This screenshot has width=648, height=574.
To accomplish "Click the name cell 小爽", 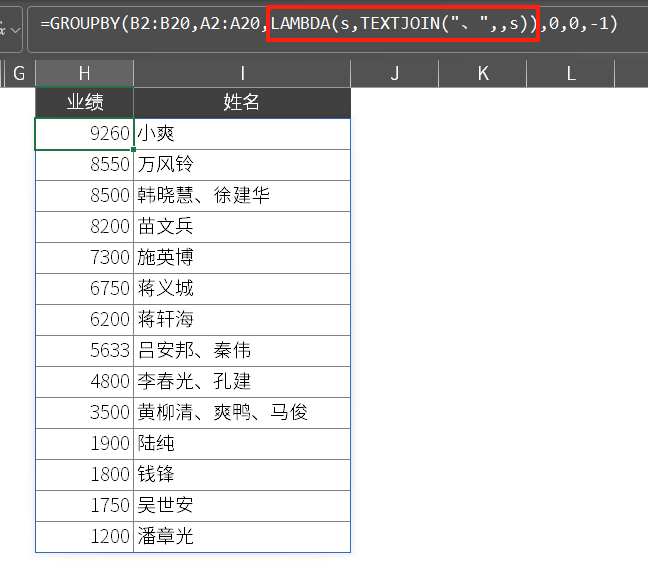I will click(242, 134).
